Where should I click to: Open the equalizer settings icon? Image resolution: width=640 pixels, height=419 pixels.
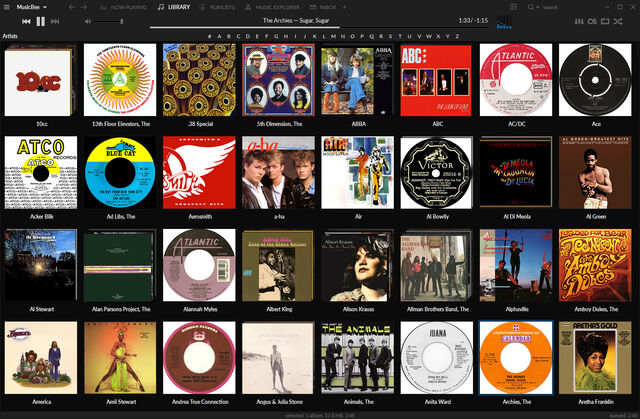coord(579,21)
